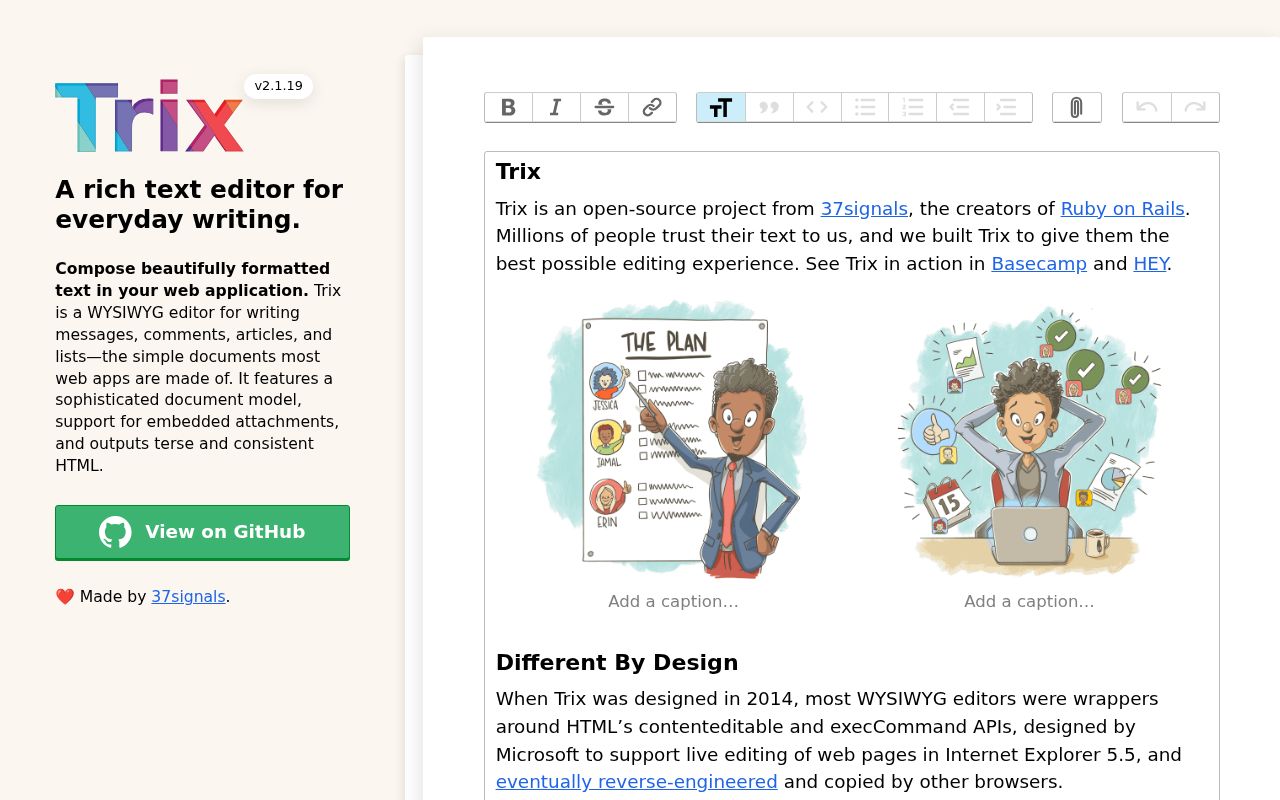Open 37signals link beside Made by
This screenshot has width=1280, height=800.
[188, 596]
